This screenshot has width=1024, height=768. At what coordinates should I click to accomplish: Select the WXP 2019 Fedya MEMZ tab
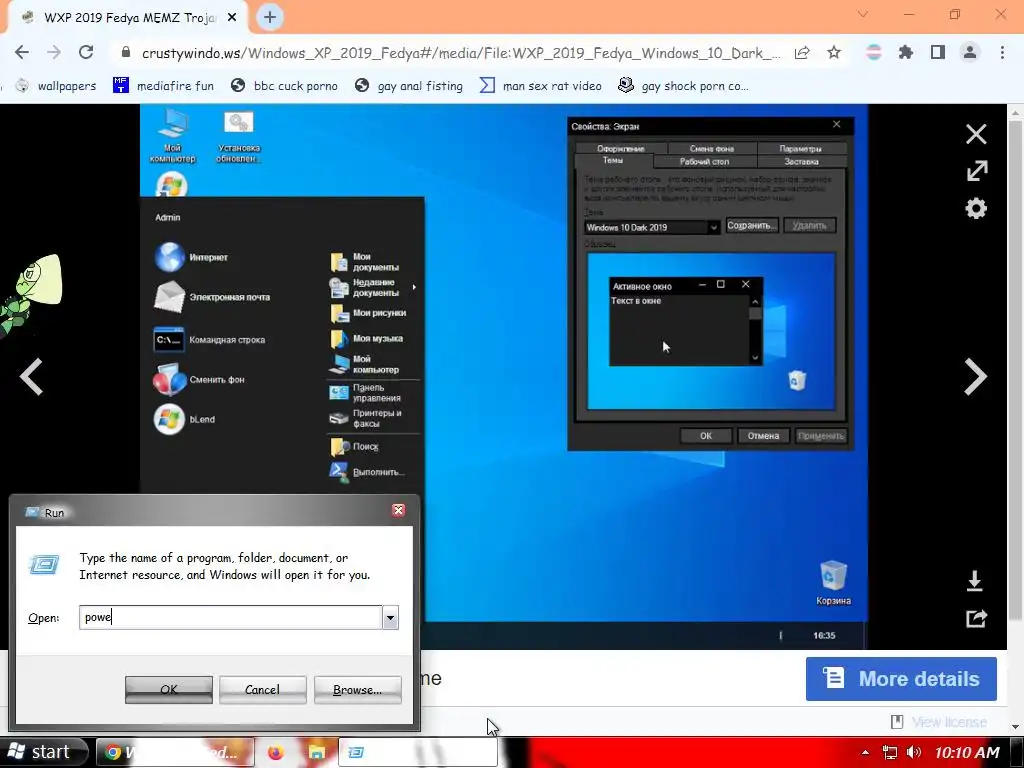point(129,18)
